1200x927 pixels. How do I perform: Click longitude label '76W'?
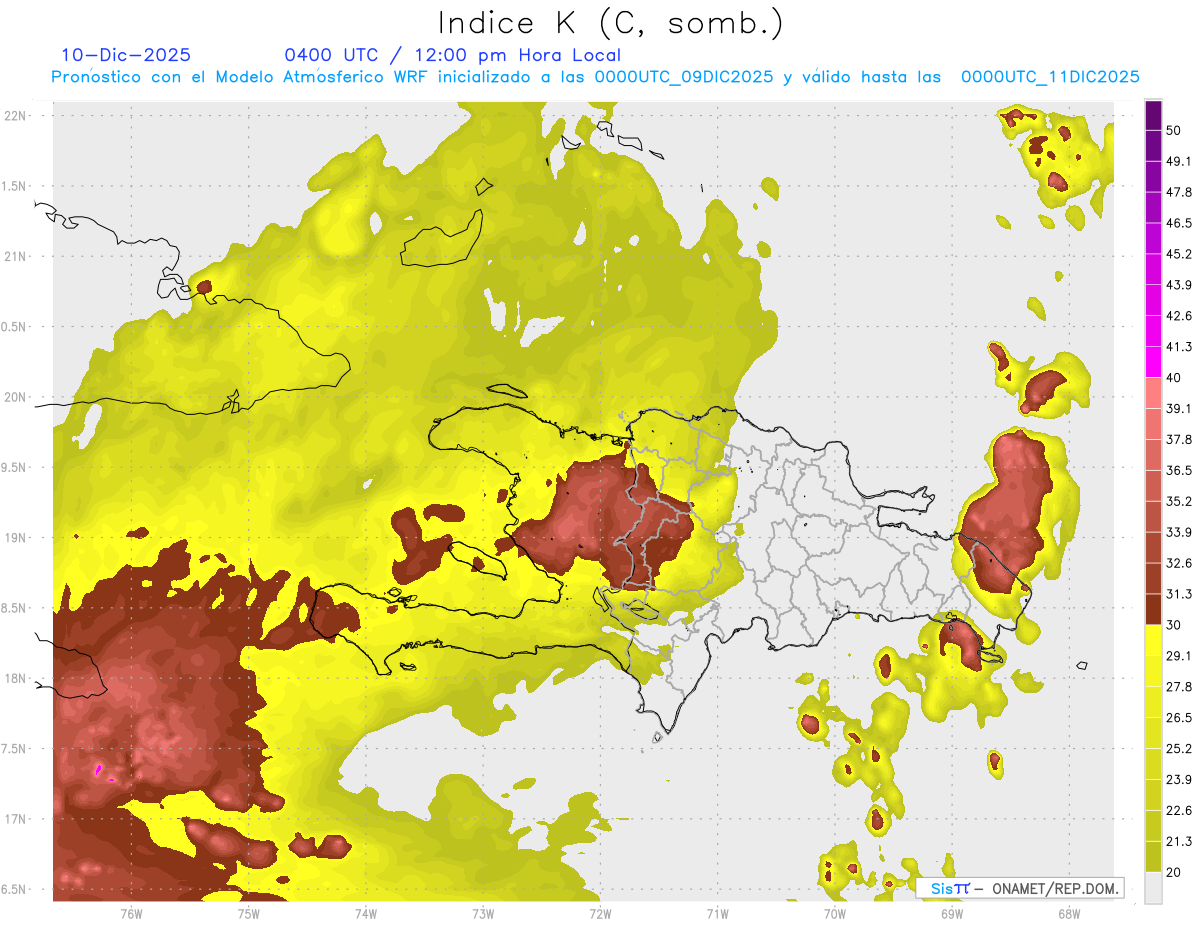[131, 913]
